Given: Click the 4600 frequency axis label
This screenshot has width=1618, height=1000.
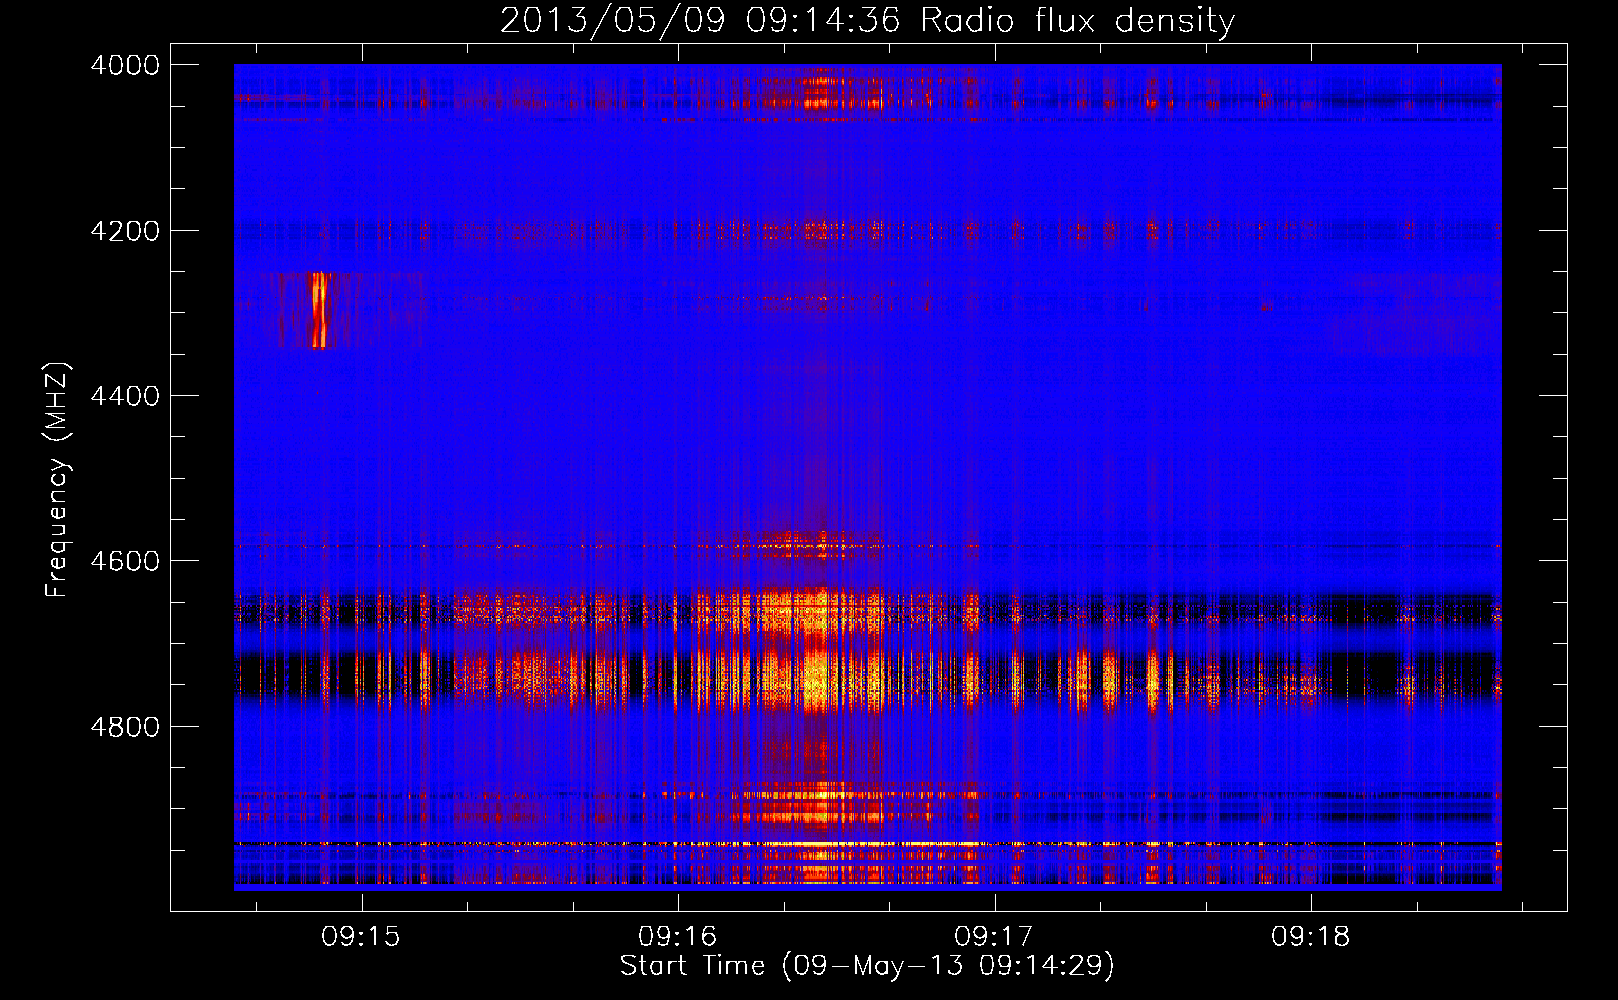Looking at the screenshot, I should [125, 561].
